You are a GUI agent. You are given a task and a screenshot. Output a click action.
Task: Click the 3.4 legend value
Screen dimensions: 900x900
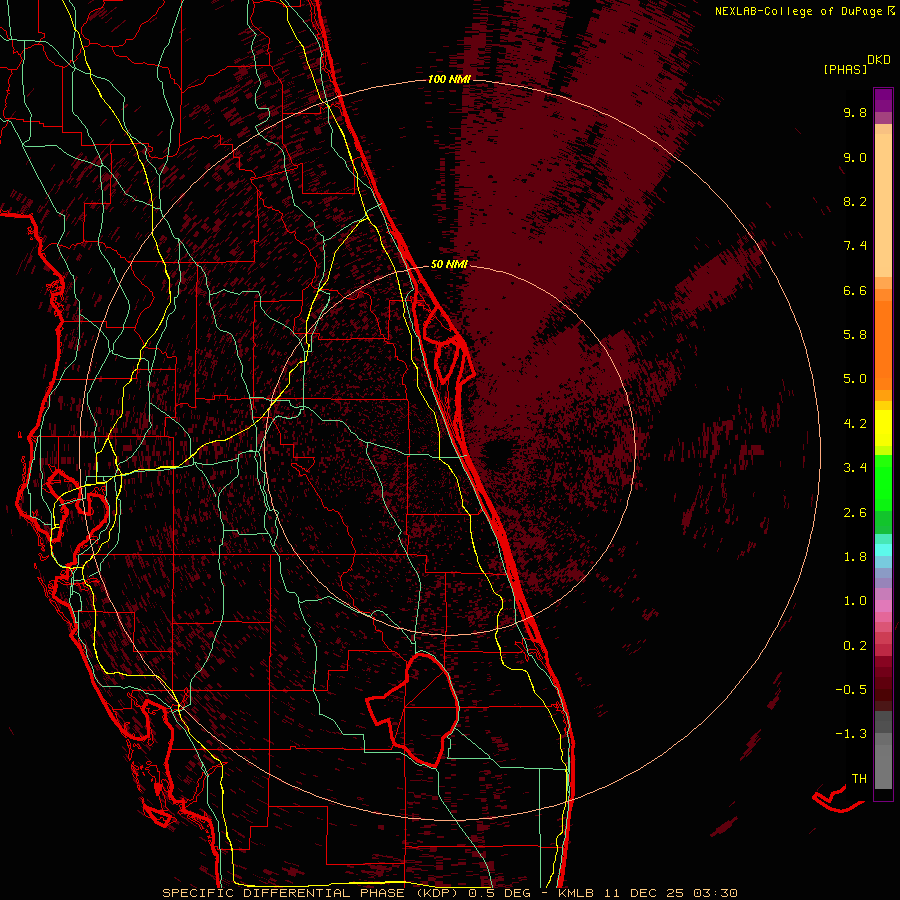pos(855,468)
